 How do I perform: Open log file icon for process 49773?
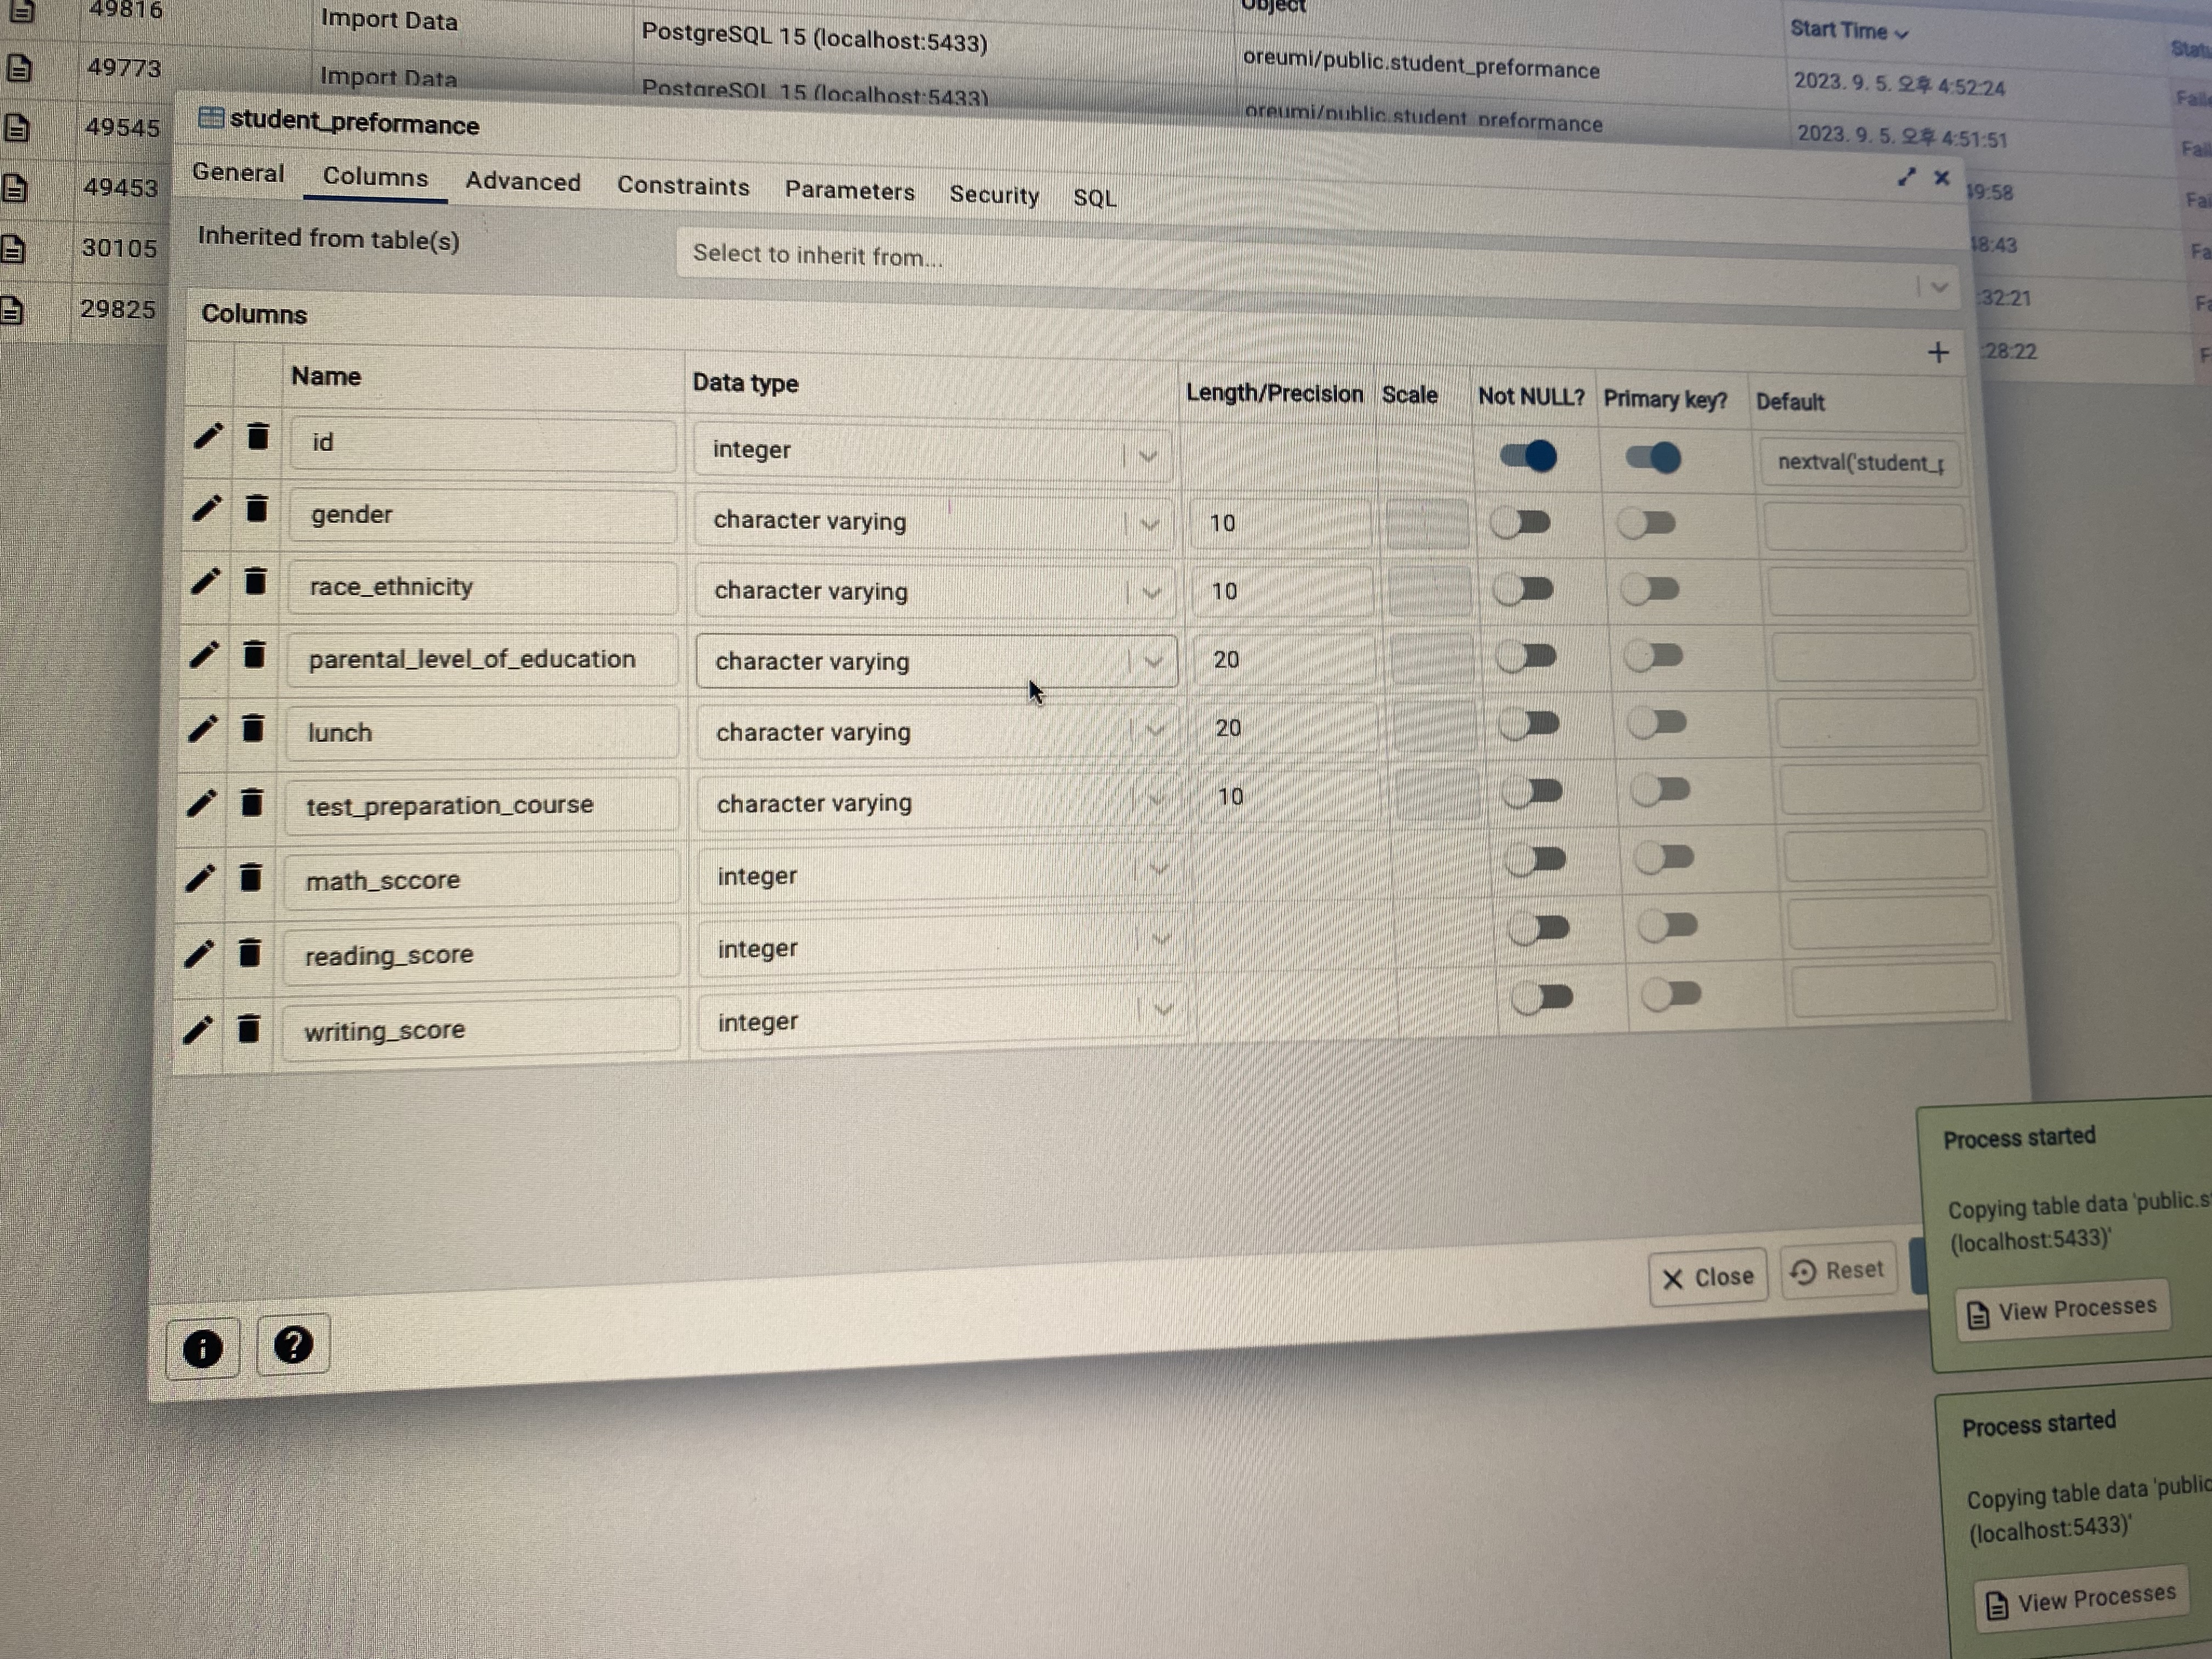(x=18, y=68)
